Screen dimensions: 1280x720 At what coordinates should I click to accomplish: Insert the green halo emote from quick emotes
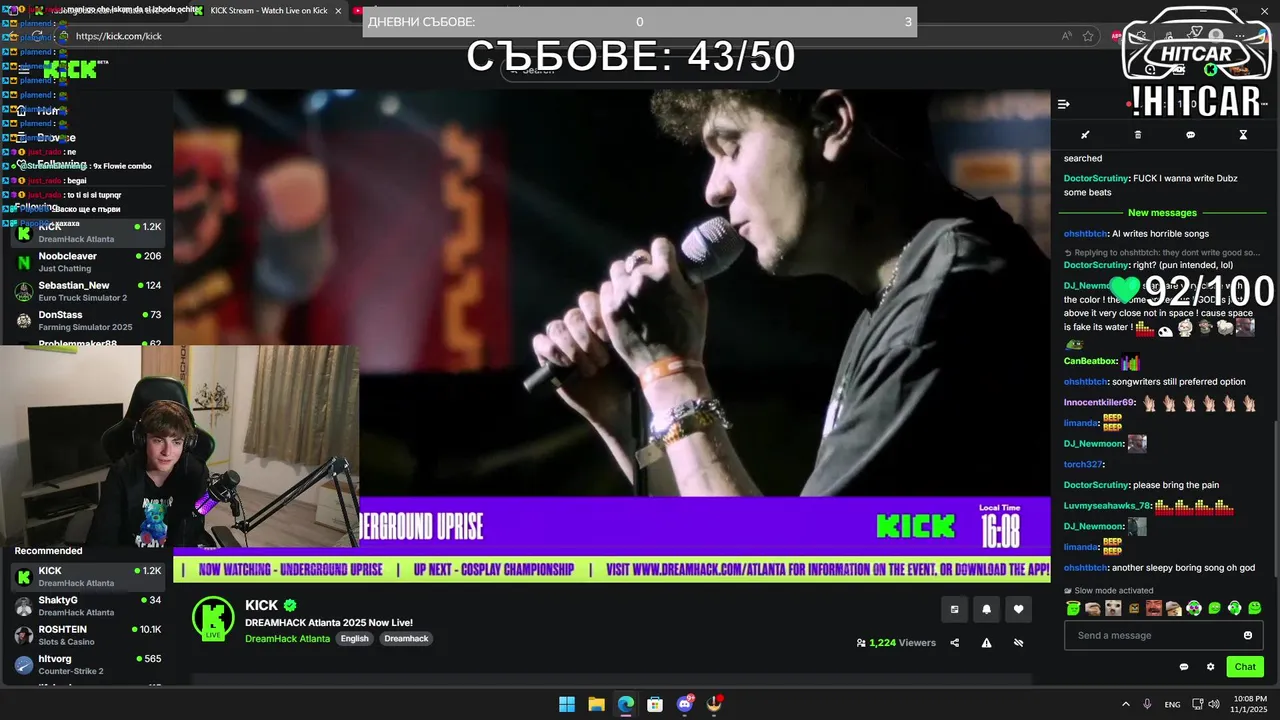pos(1073,608)
